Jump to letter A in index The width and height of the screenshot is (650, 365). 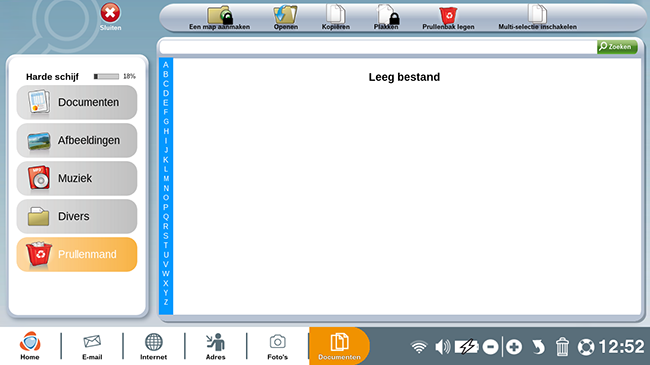pos(166,65)
